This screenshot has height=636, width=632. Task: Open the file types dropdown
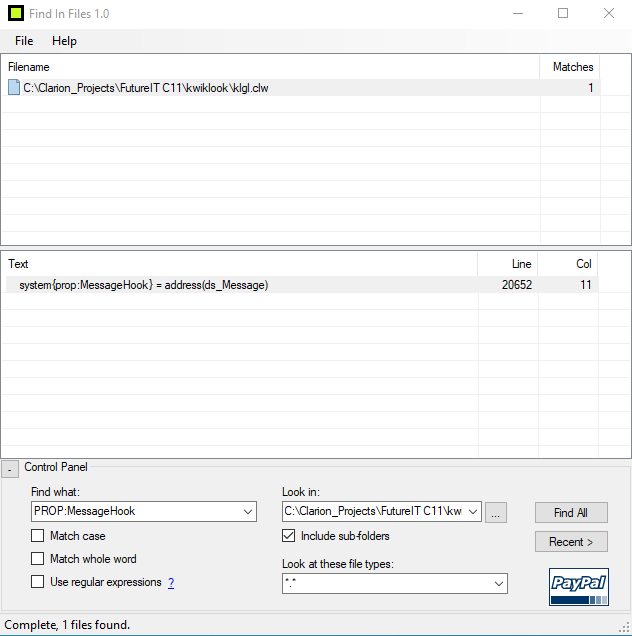point(498,583)
